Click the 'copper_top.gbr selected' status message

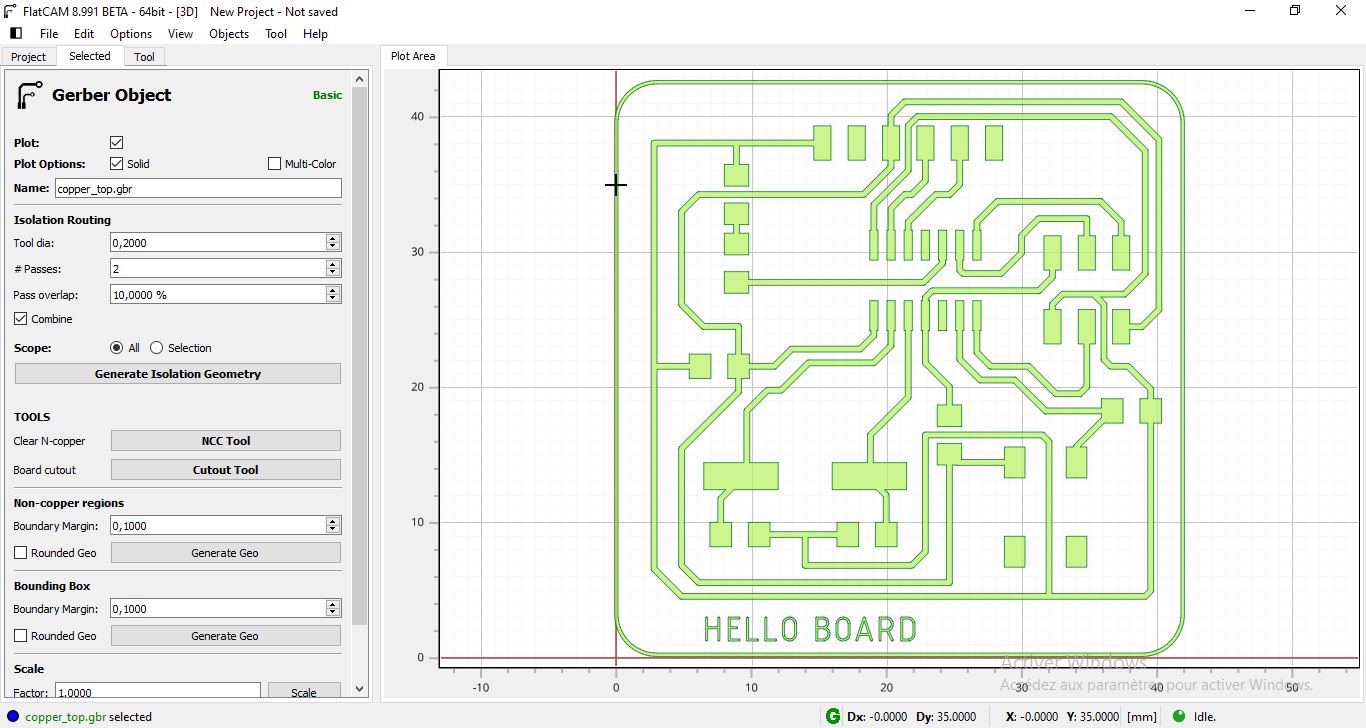[x=89, y=717]
